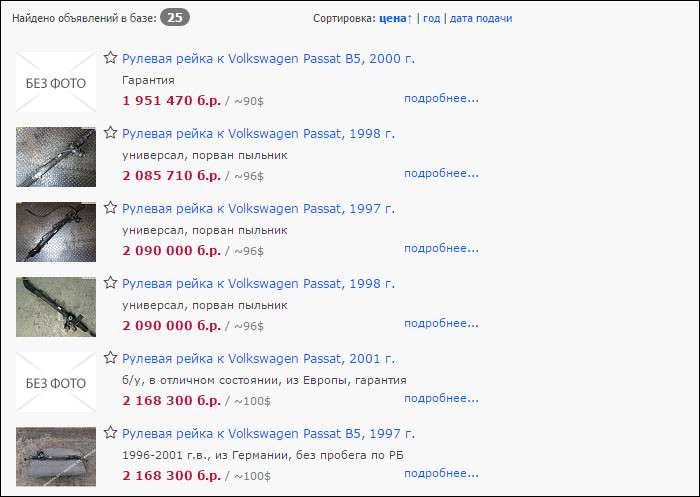Open photo of 2 090 000 б.р. Passat 1998 rack
This screenshot has width=700, height=497.
(x=56, y=307)
